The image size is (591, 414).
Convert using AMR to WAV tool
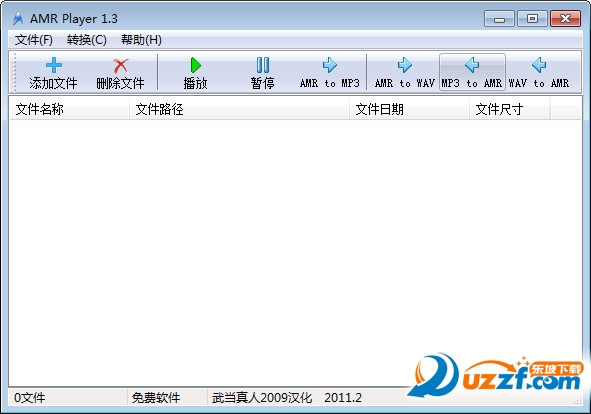tap(405, 72)
